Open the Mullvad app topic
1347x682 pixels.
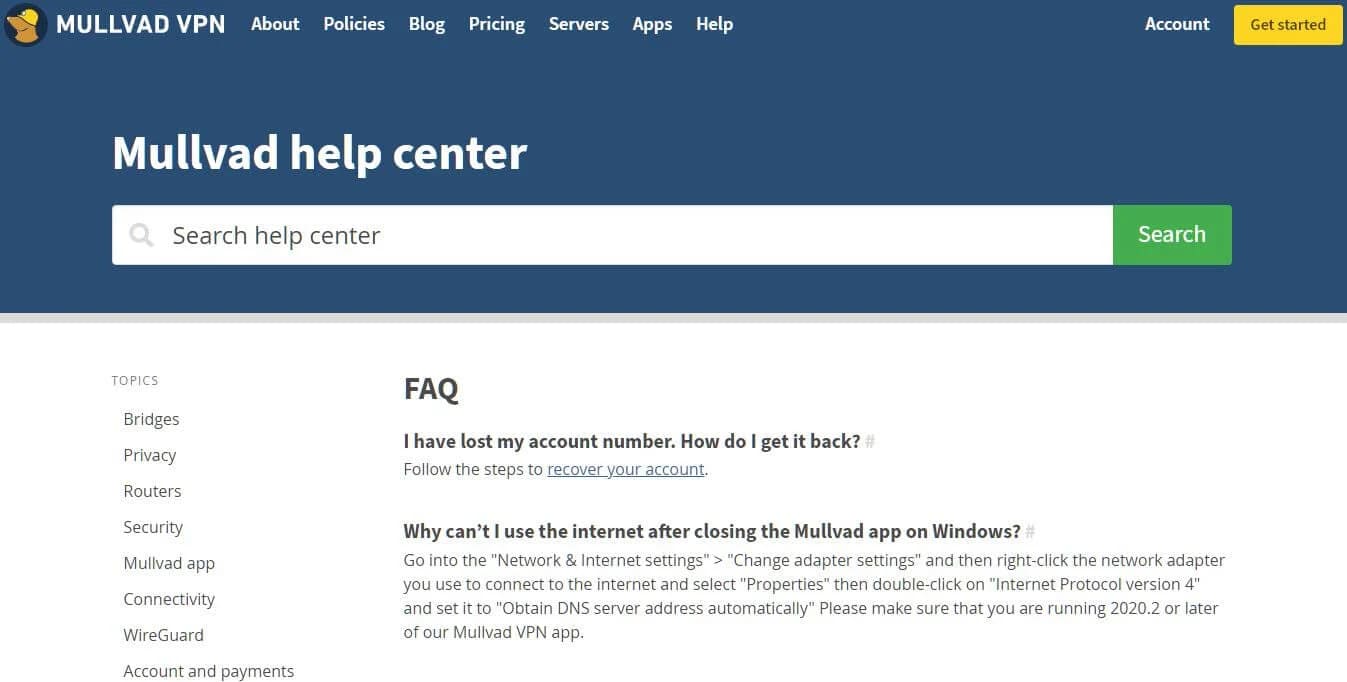point(169,563)
